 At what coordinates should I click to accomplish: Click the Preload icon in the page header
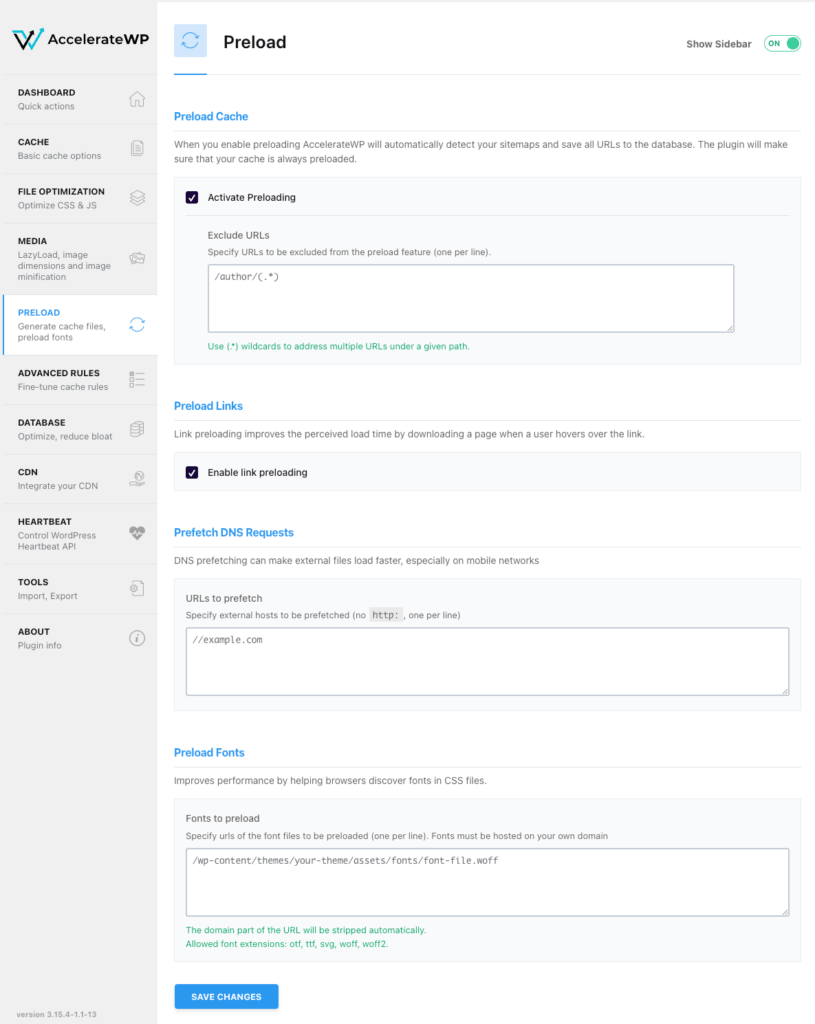[x=190, y=41]
